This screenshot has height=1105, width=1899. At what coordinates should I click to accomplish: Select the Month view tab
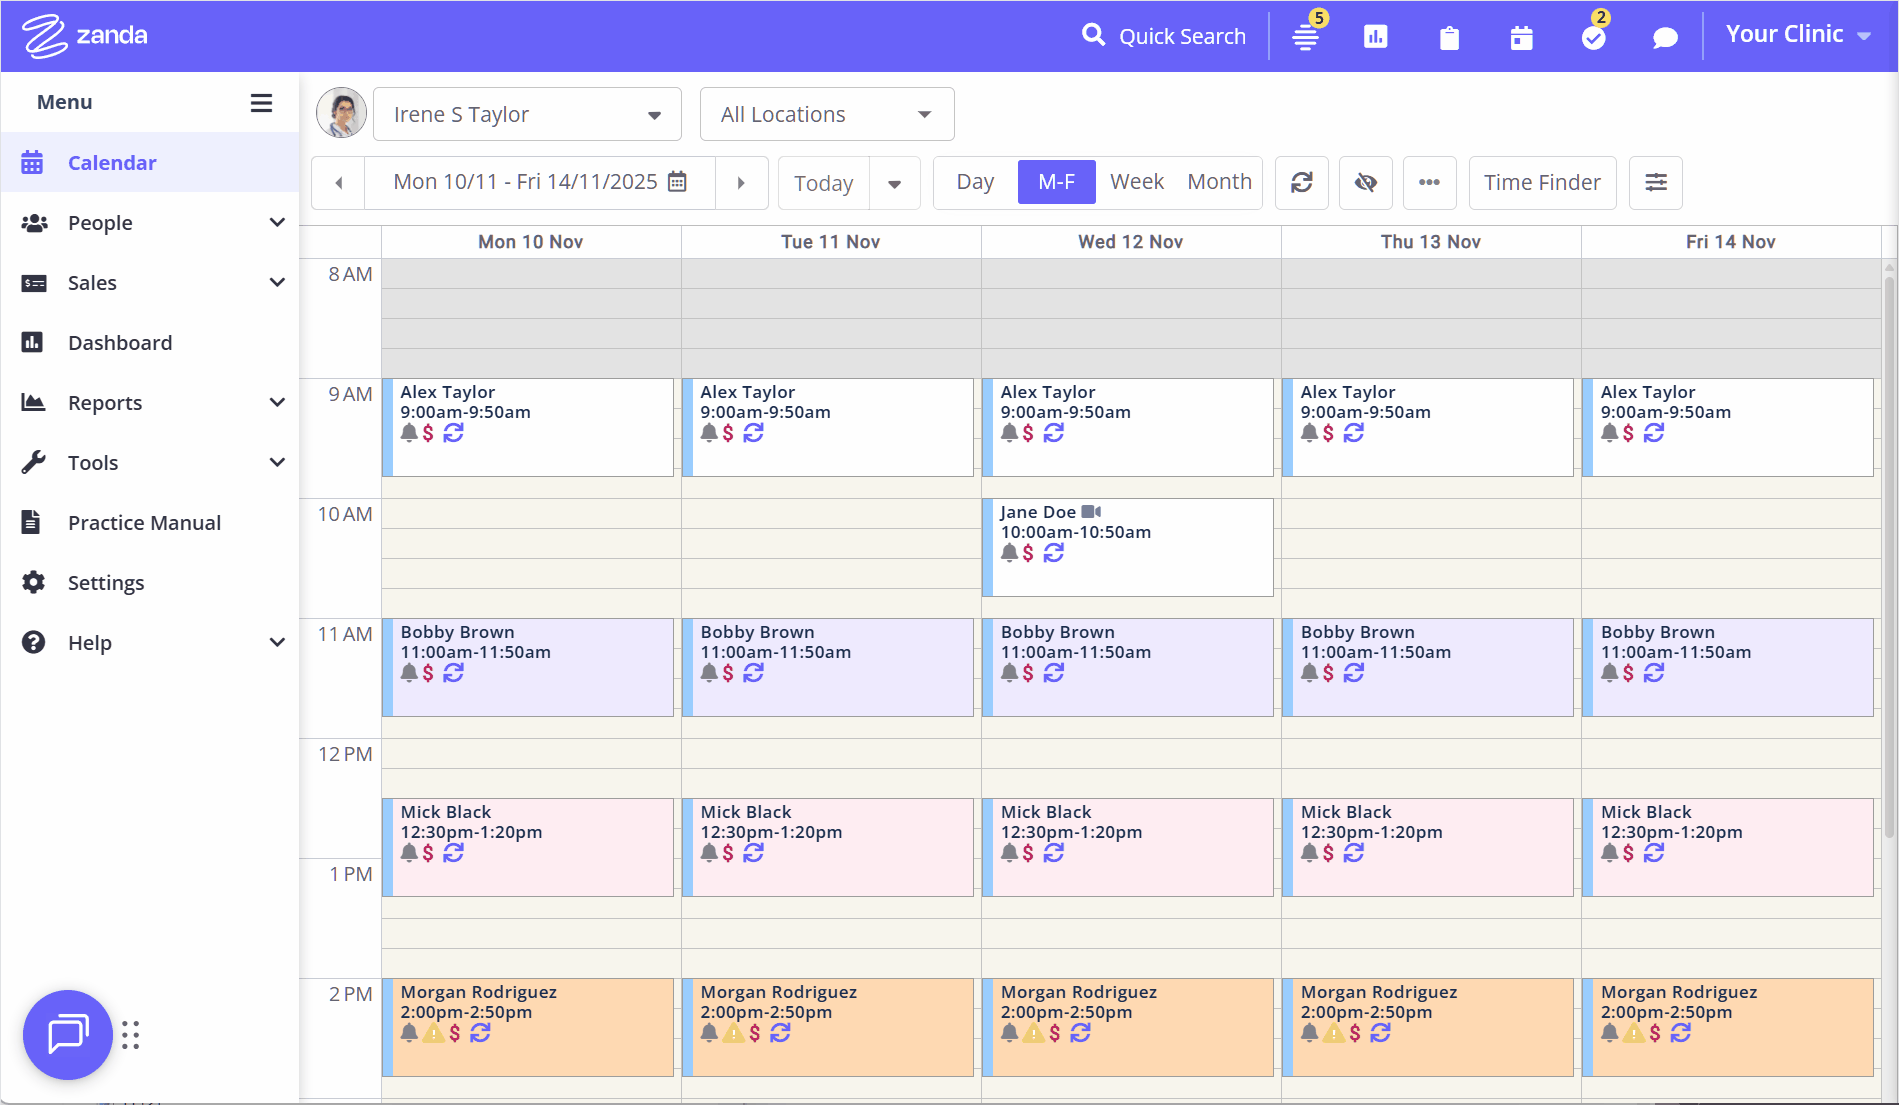[1219, 182]
